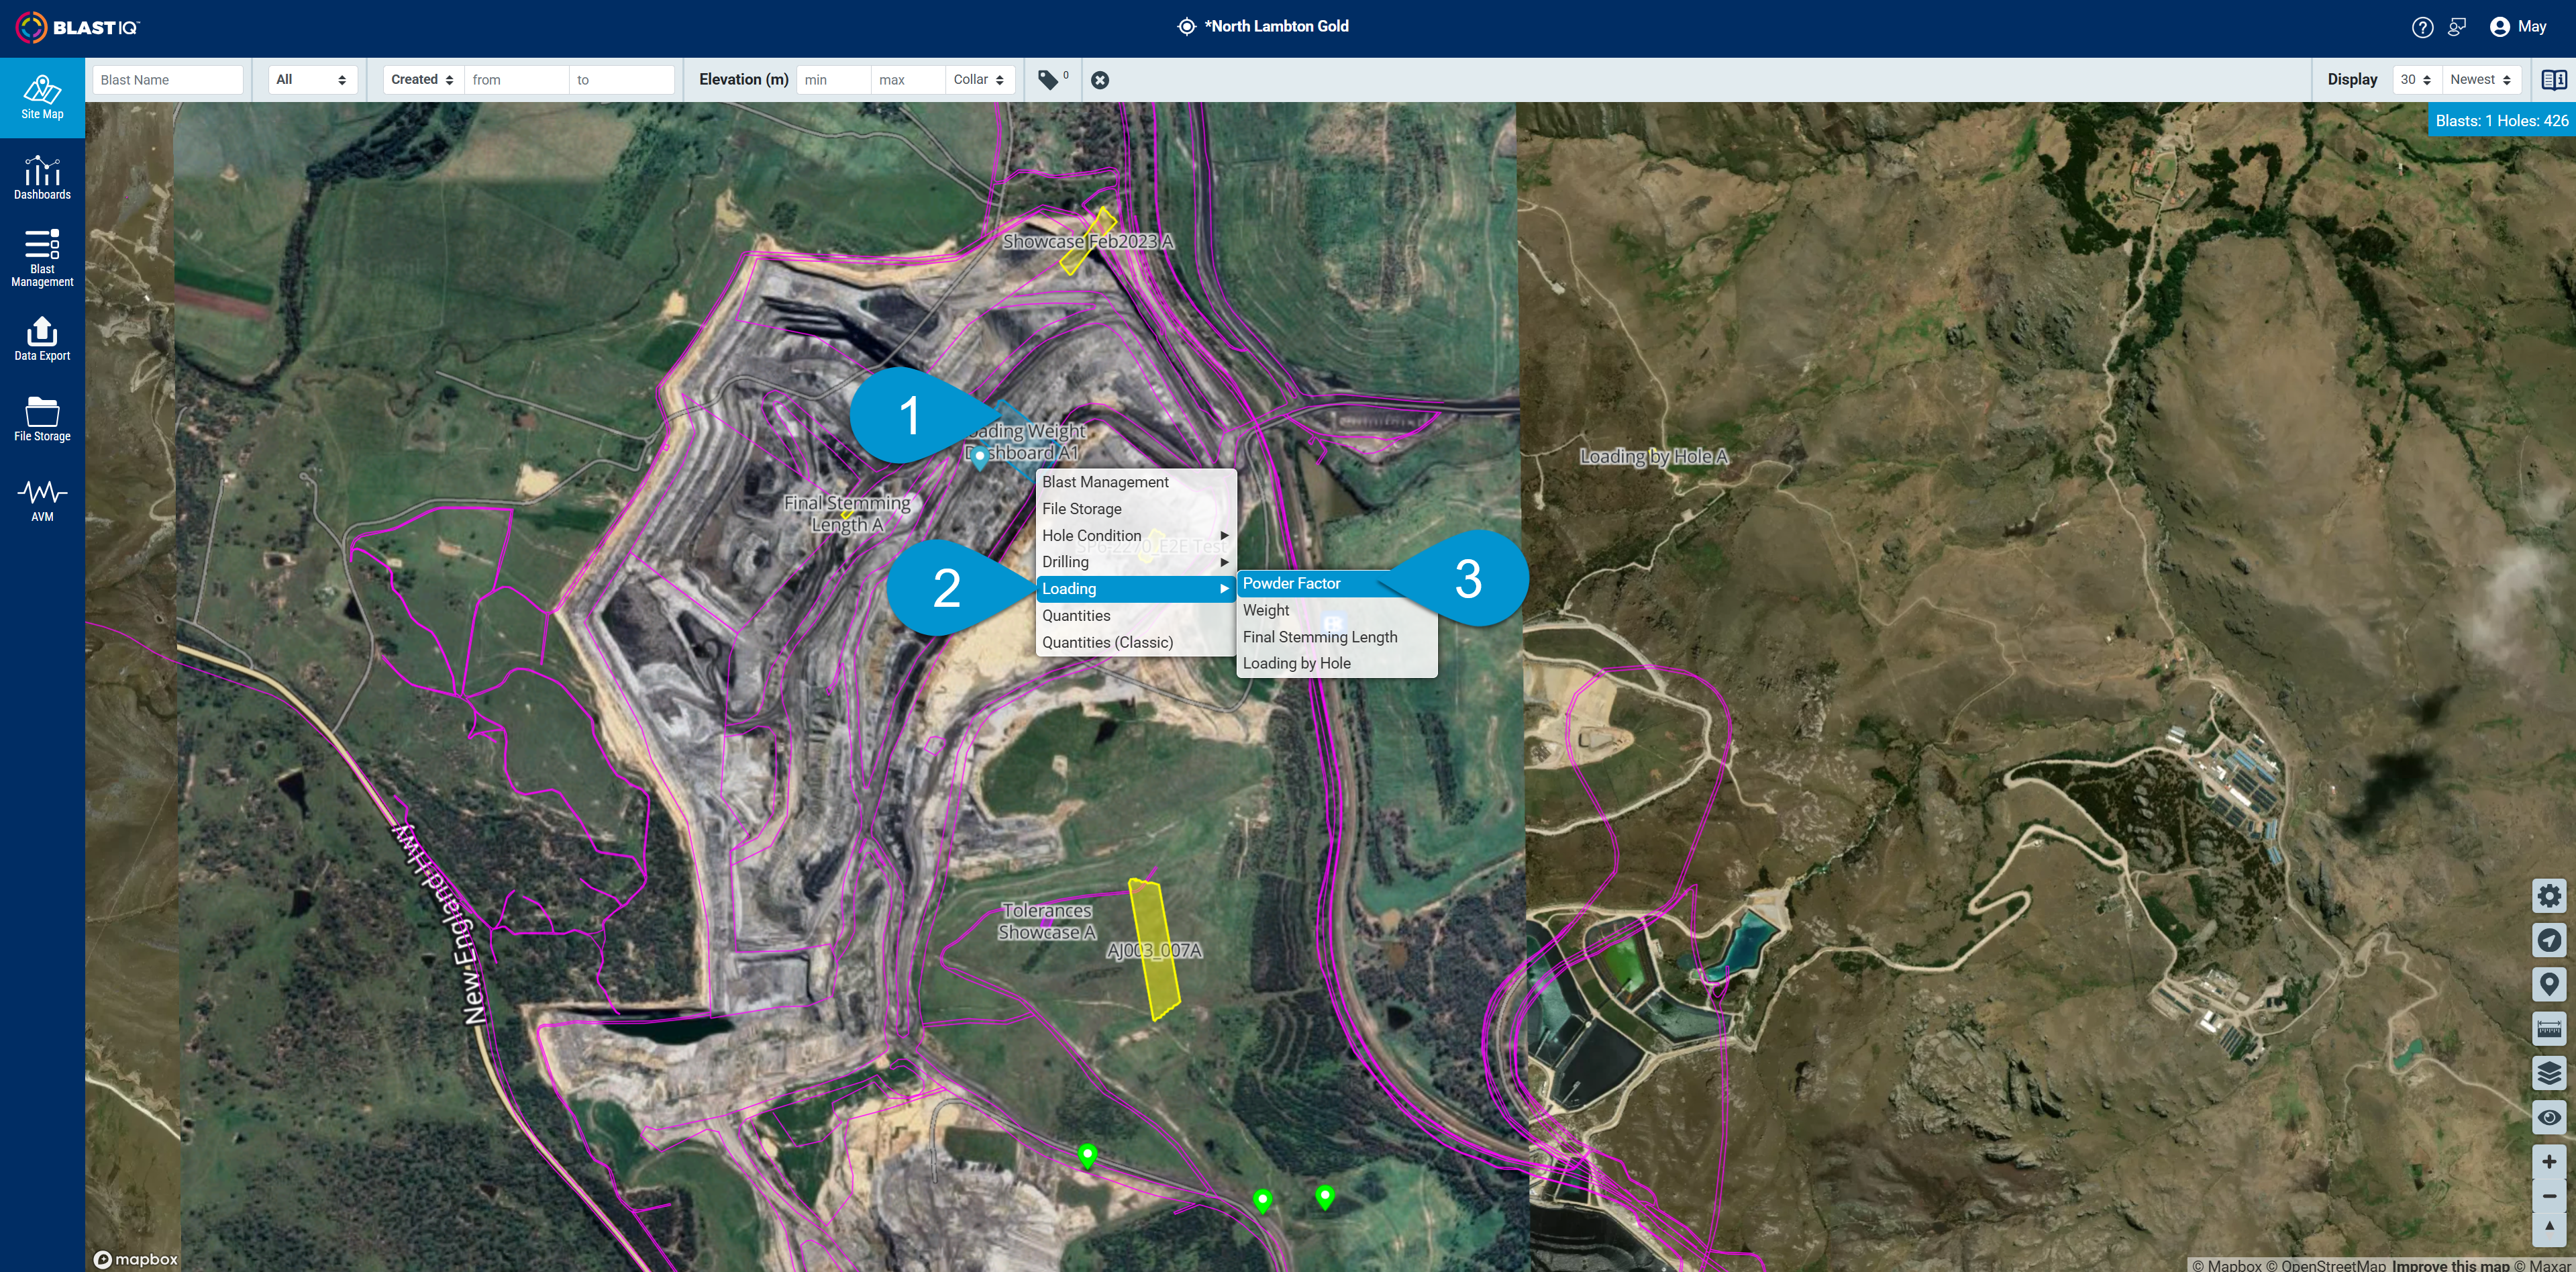Select Quantities in context menu
The height and width of the screenshot is (1272, 2576).
pyautogui.click(x=1136, y=616)
